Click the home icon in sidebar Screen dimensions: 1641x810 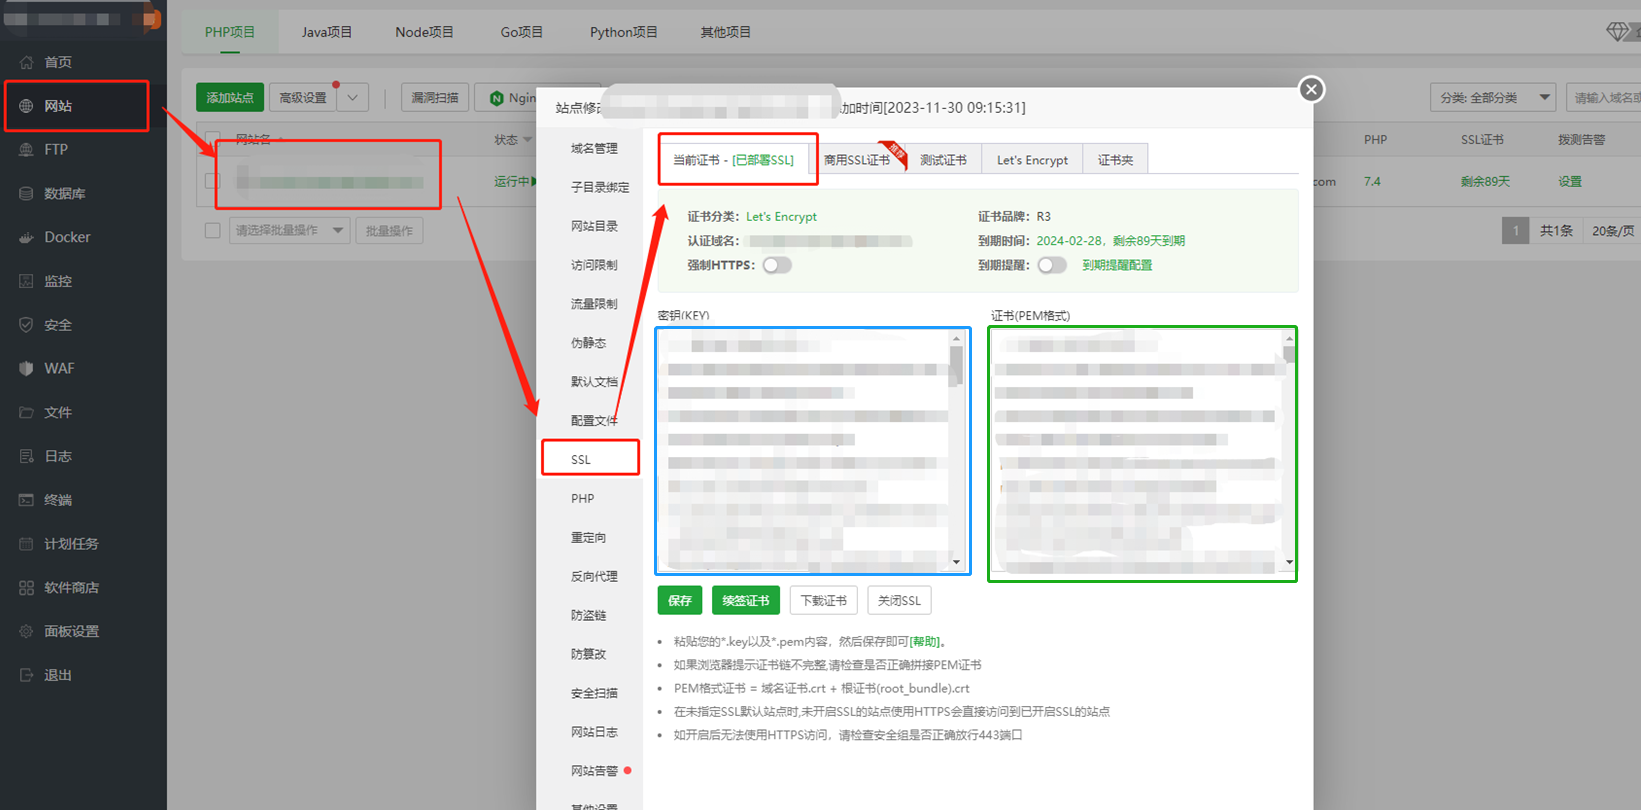click(x=26, y=62)
